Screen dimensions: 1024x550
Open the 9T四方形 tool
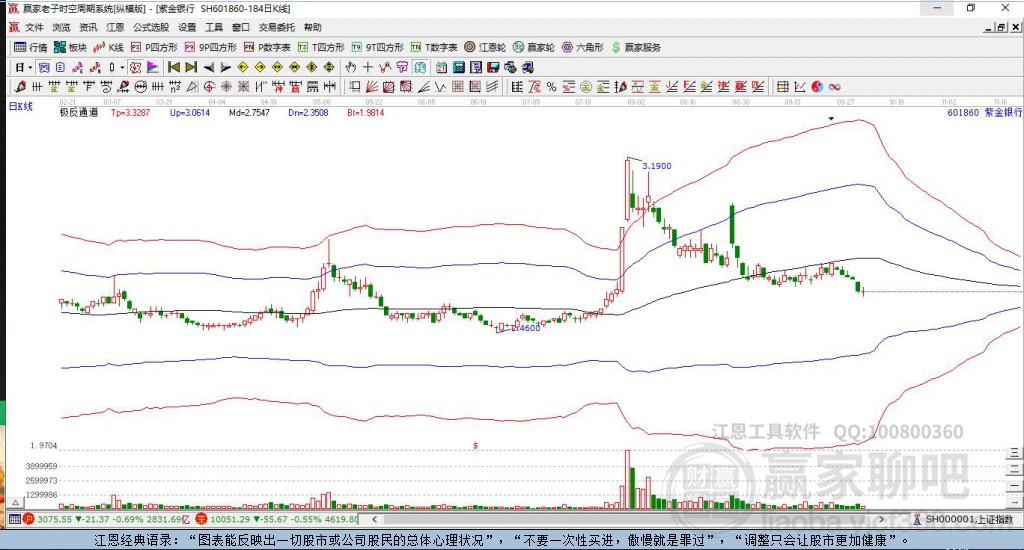pyautogui.click(x=377, y=47)
